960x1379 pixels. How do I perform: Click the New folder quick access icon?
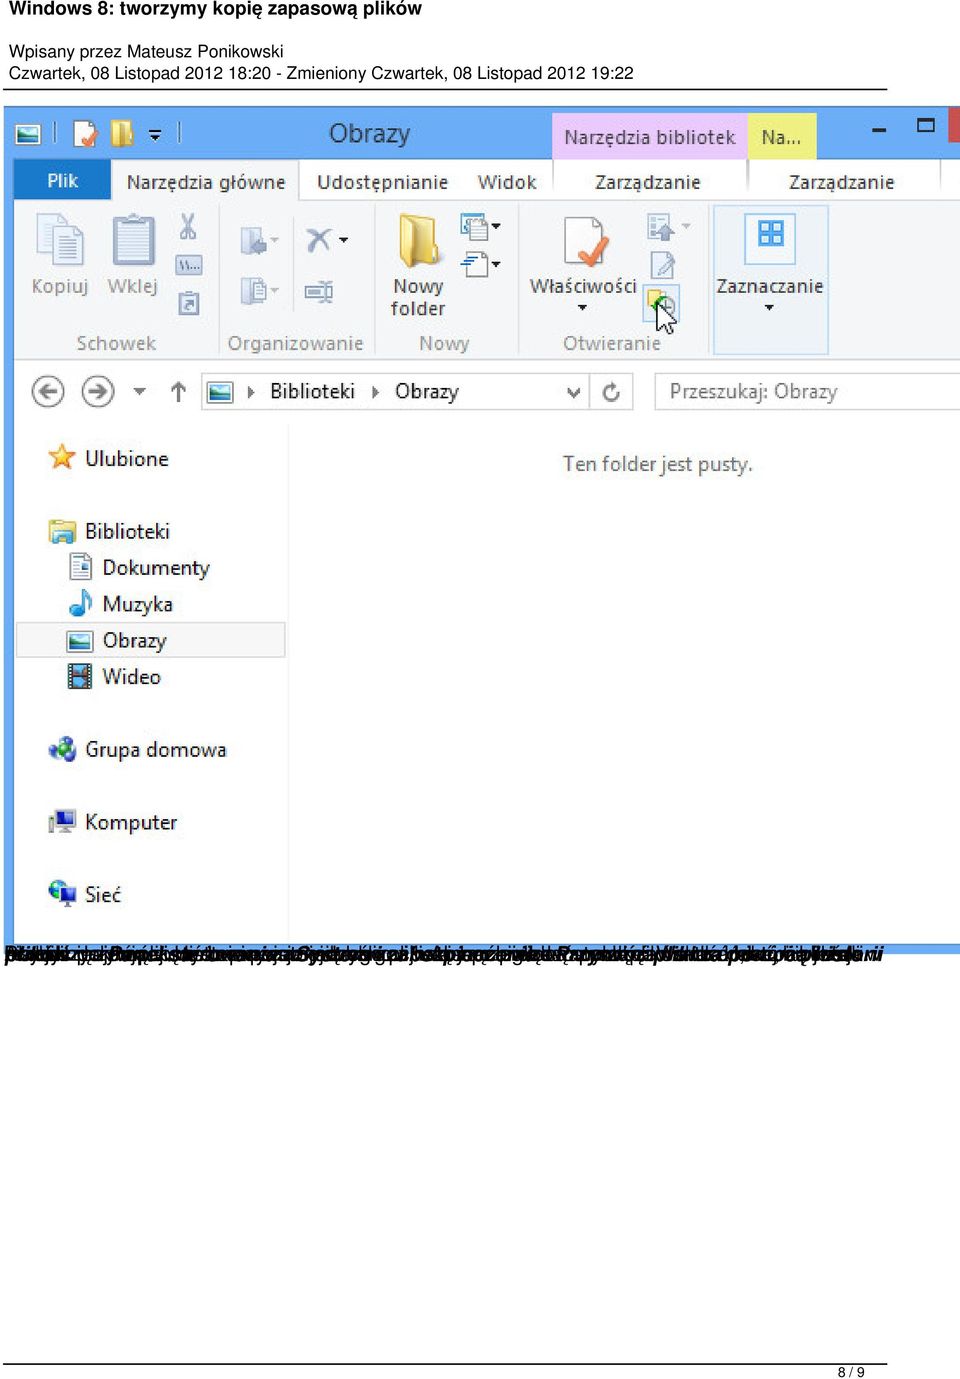coord(121,133)
